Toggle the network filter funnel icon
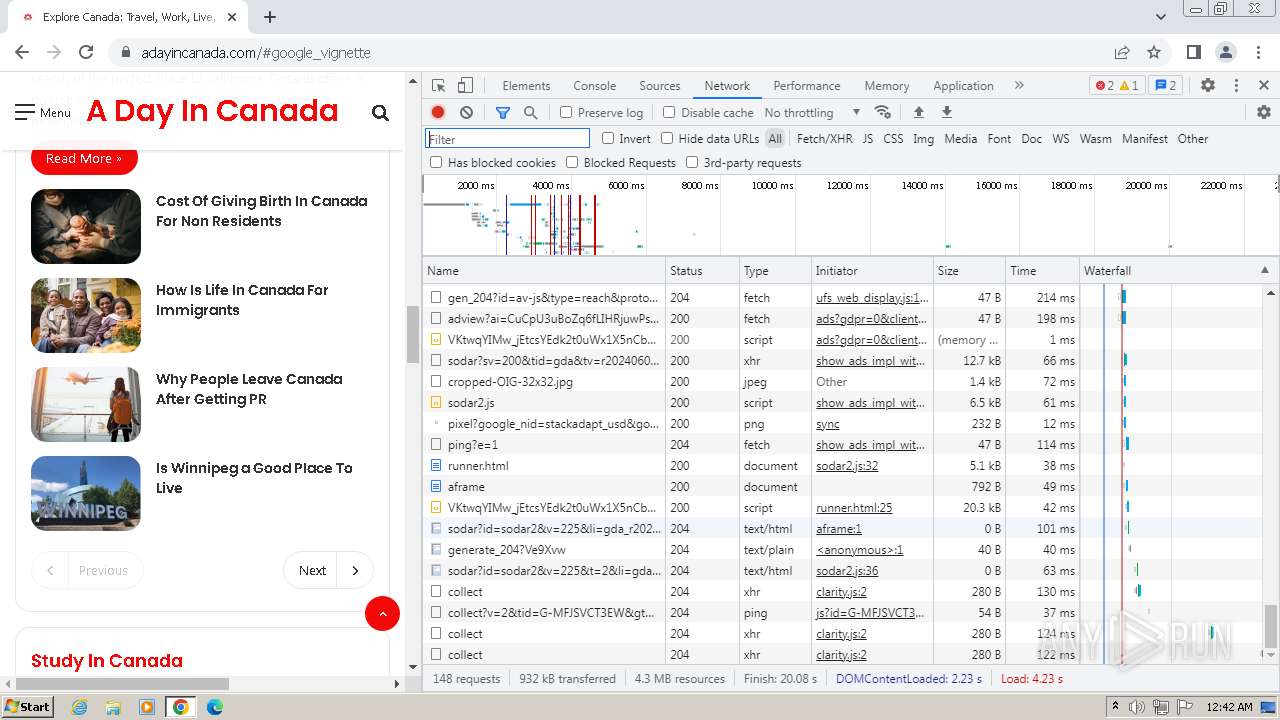This screenshot has height=720, width=1280. 503,113
